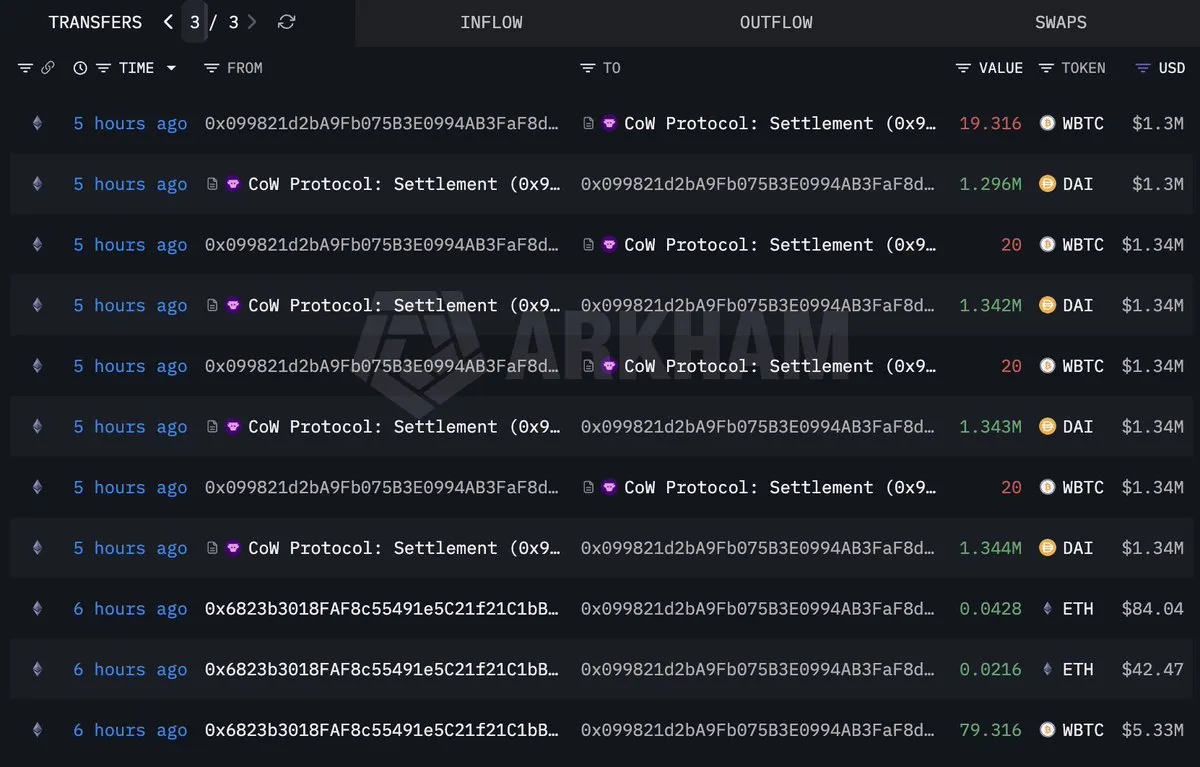Open the TO column filter
The width and height of the screenshot is (1200, 767).
587,68
